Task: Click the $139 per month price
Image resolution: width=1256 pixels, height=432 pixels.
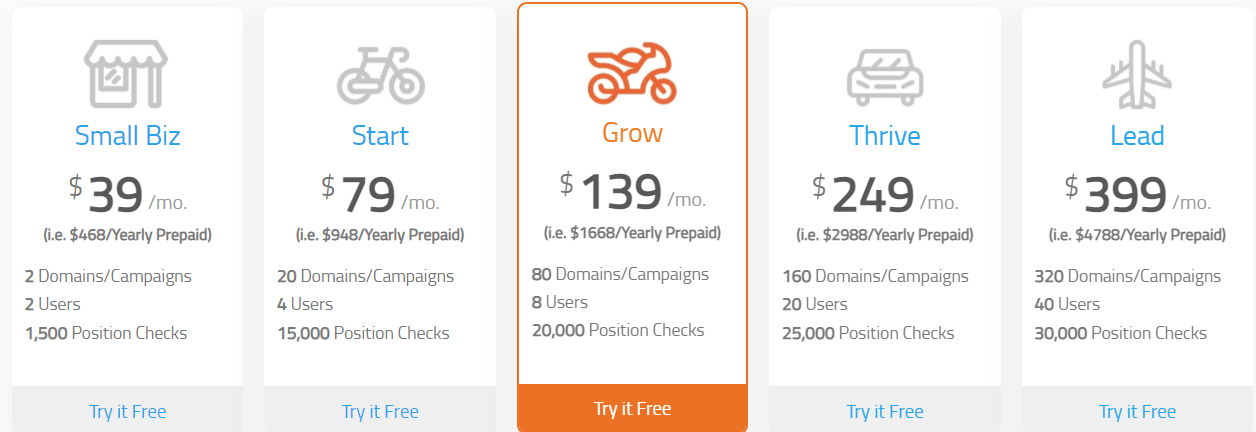Action: [632, 193]
